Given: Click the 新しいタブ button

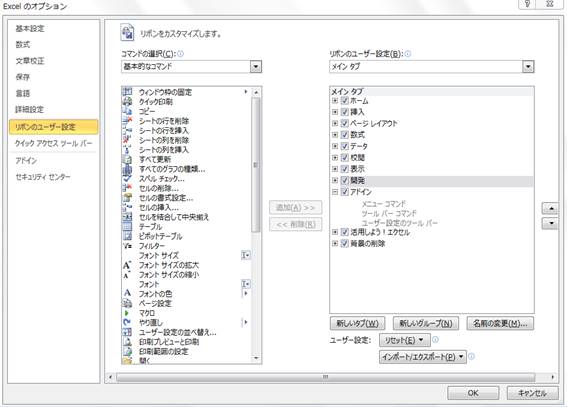Looking at the screenshot, I should (x=357, y=323).
